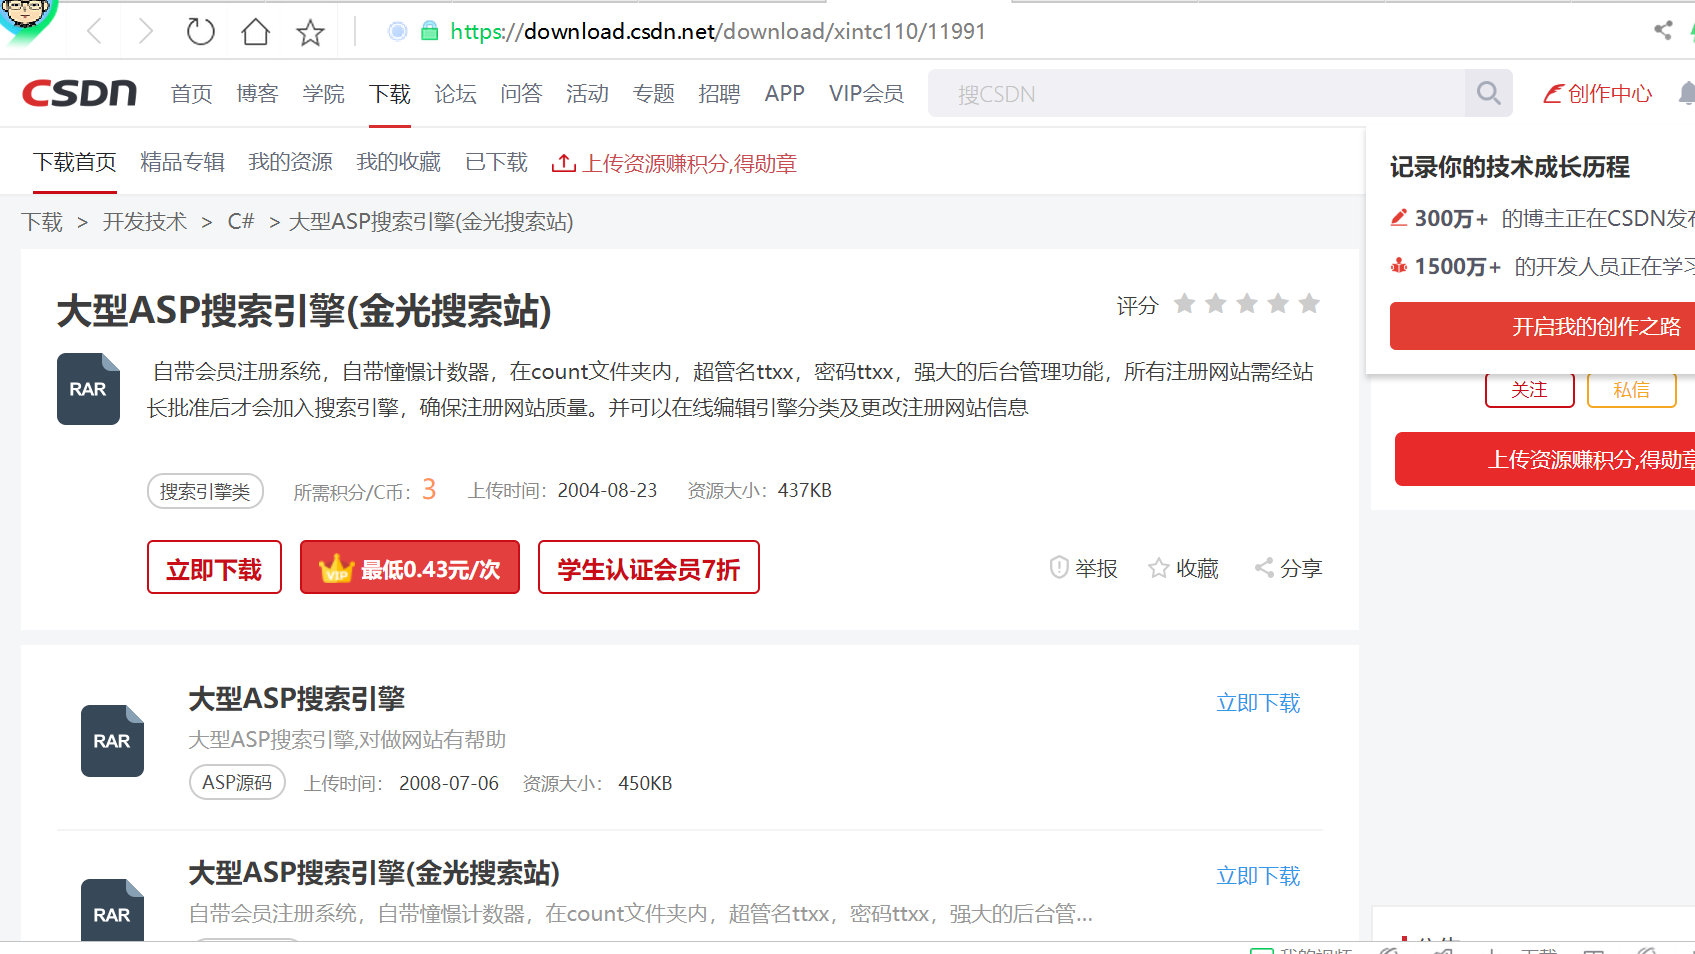Click the 关注 follow button
1695x954 pixels.
[1529, 389]
